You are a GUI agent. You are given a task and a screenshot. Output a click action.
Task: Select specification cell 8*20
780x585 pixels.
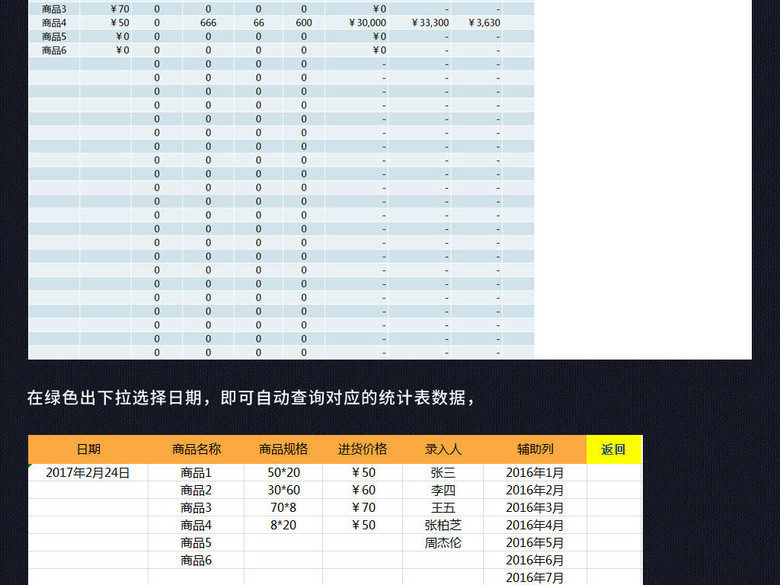[284, 525]
